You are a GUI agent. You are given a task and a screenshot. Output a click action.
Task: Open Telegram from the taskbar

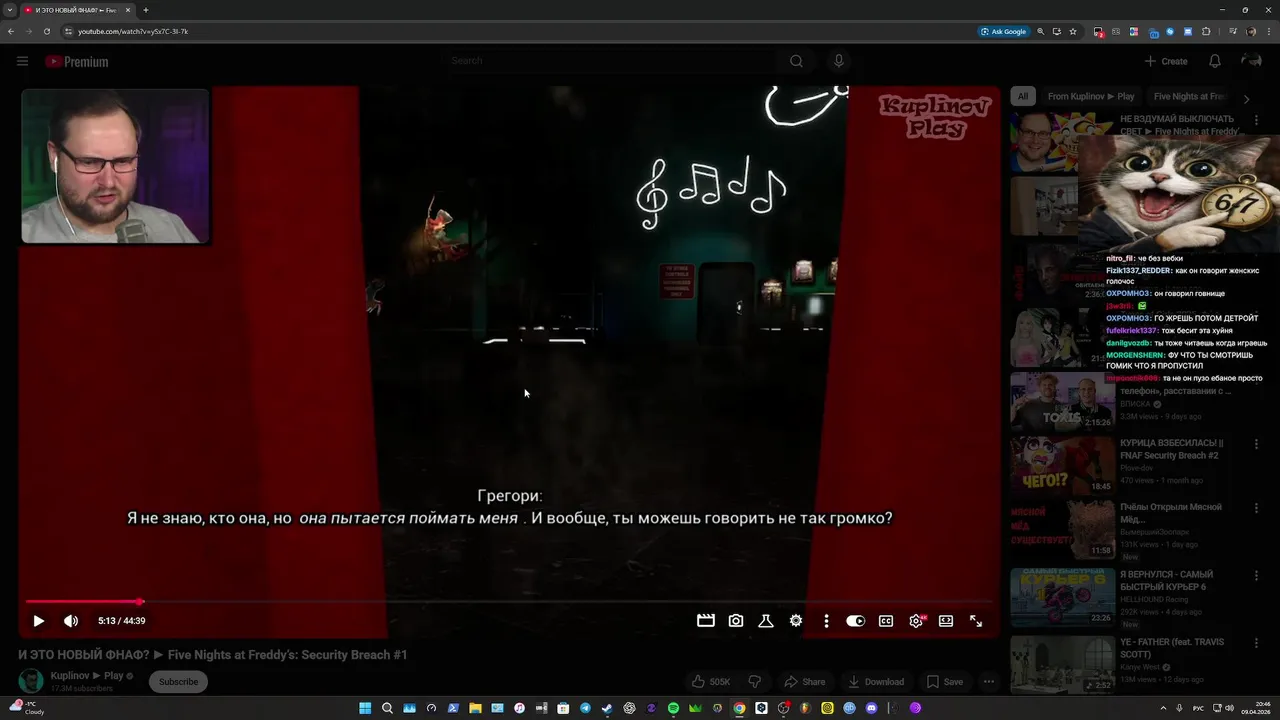585,708
